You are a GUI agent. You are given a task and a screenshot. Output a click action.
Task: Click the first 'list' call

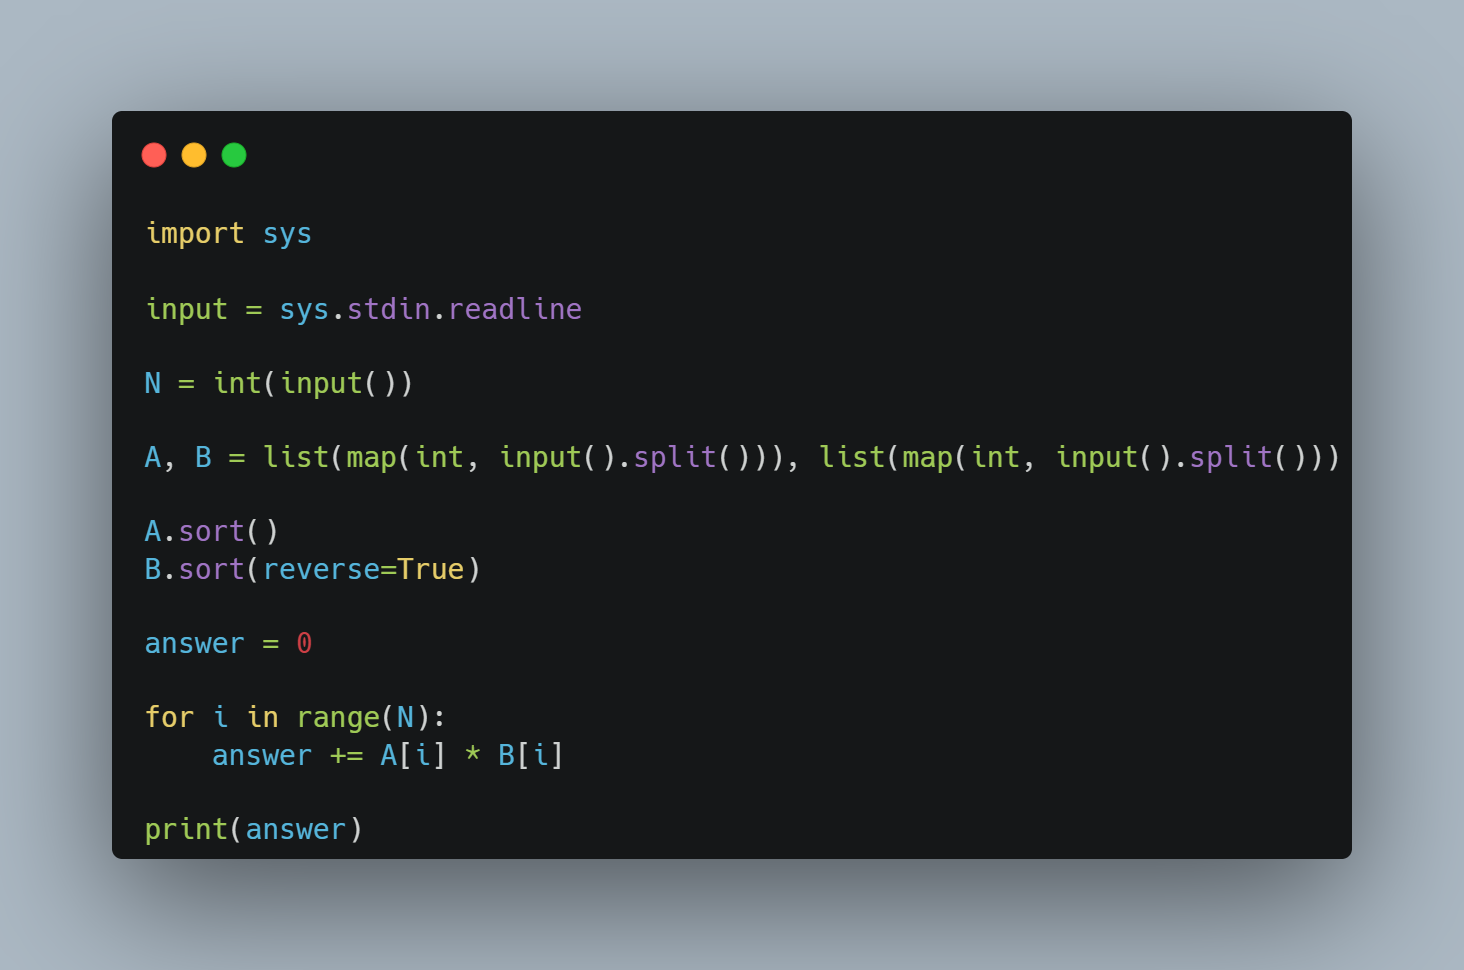pyautogui.click(x=296, y=457)
